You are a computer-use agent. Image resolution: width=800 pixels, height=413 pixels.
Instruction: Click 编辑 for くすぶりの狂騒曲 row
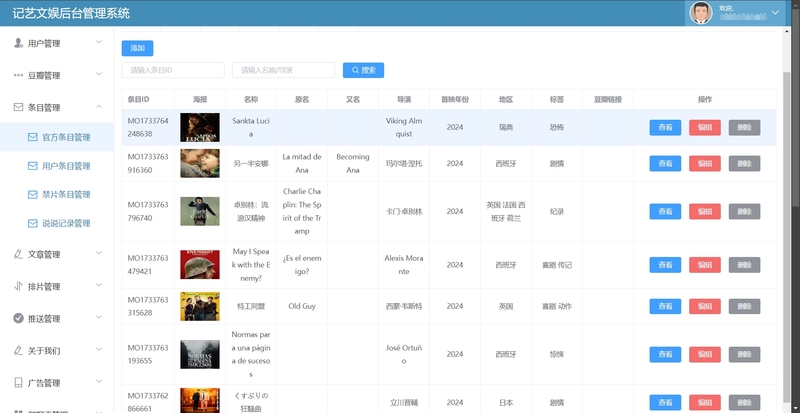pos(705,402)
